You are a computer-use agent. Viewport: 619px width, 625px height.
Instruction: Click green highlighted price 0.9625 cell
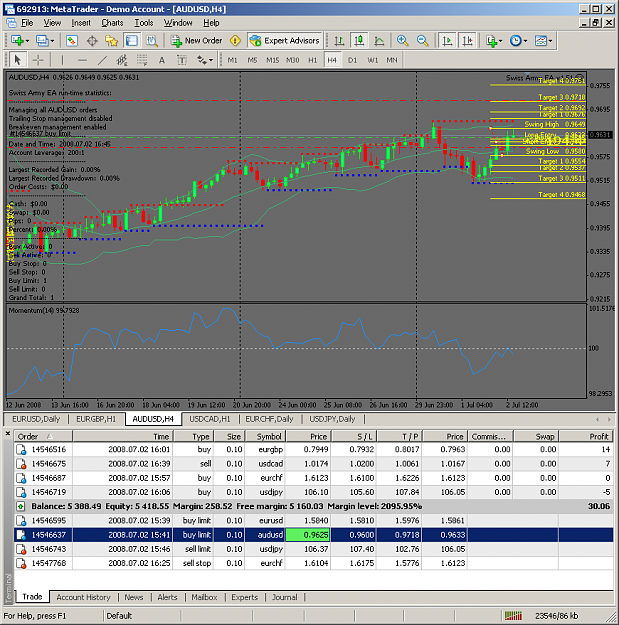pyautogui.click(x=308, y=535)
